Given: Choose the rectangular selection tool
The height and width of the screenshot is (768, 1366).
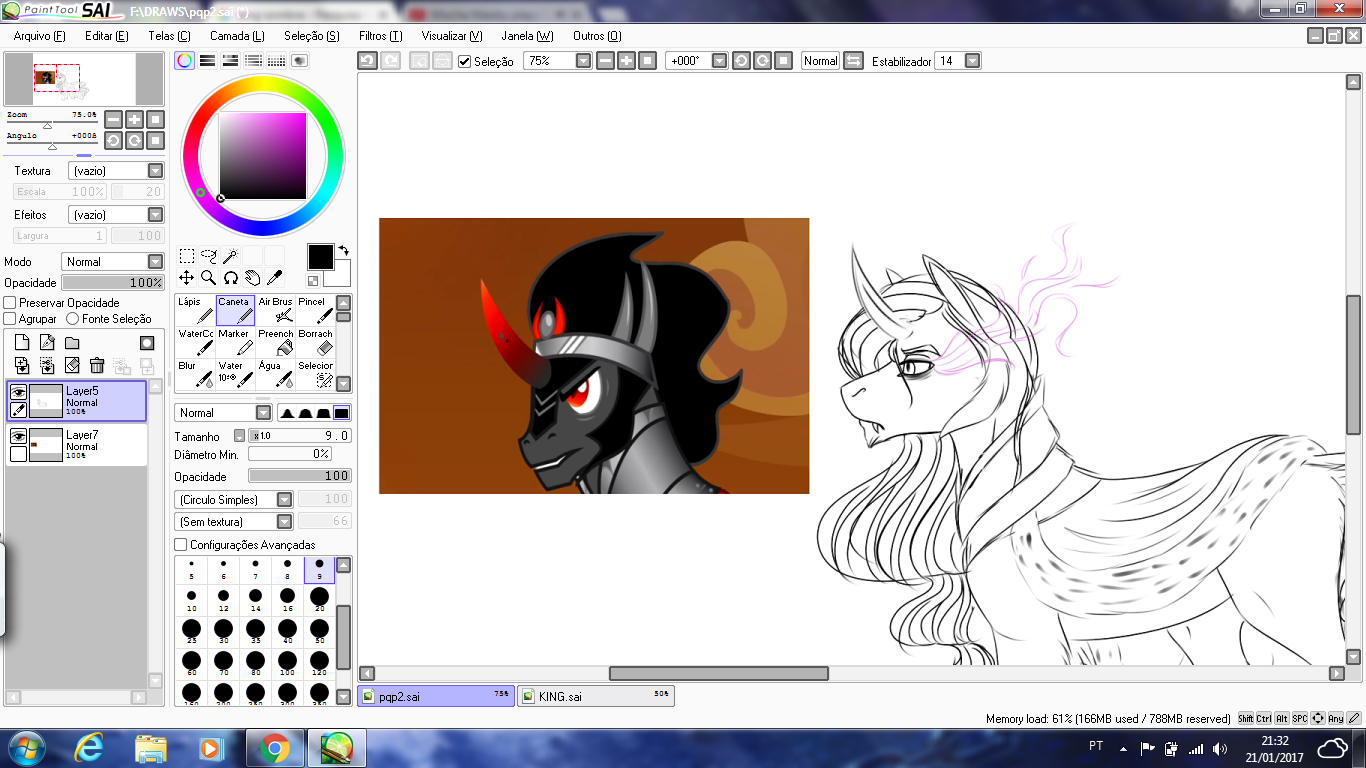Looking at the screenshot, I should [187, 256].
